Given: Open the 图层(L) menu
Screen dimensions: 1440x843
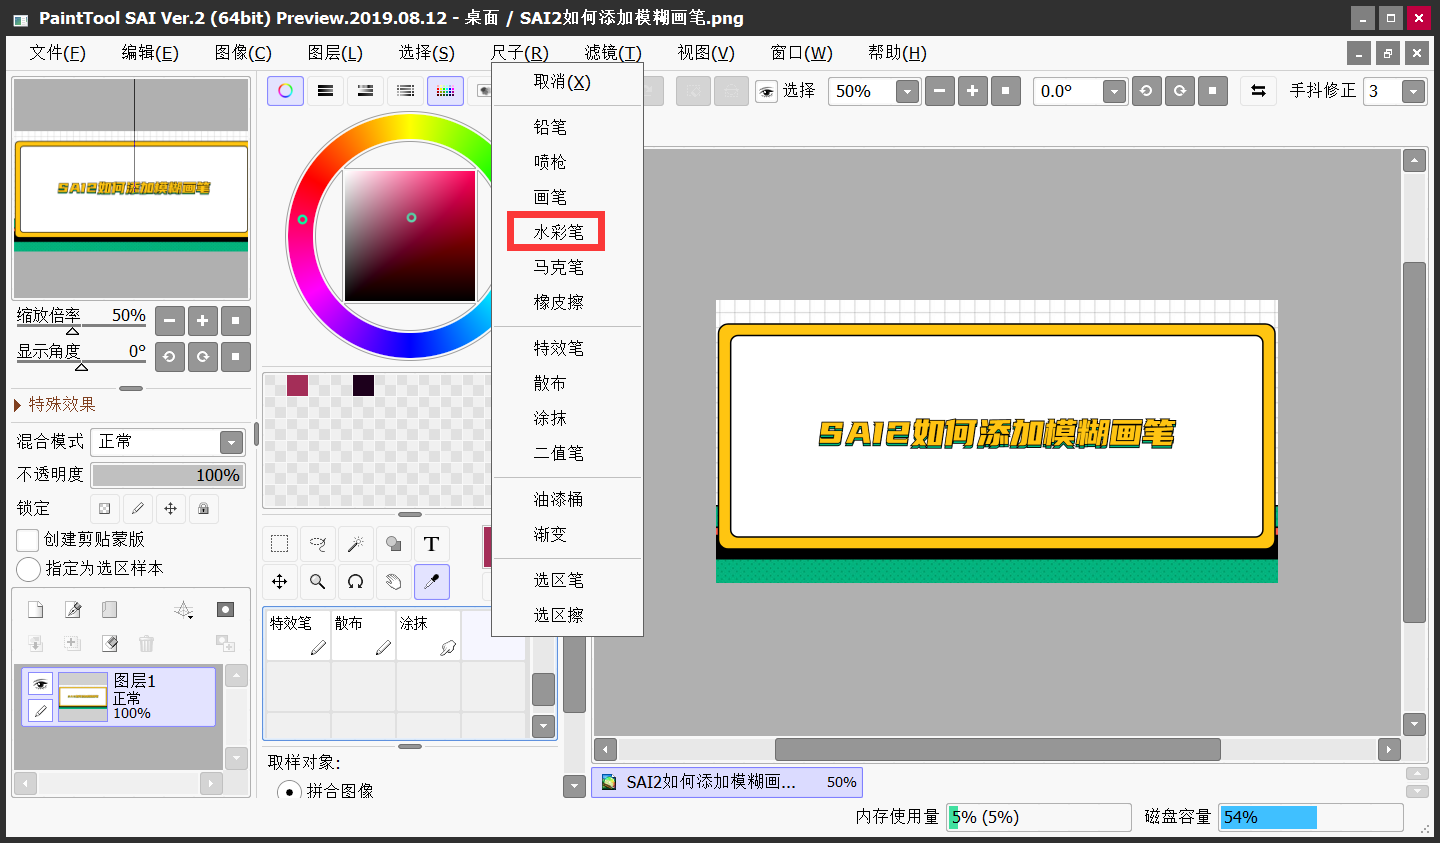Looking at the screenshot, I should point(335,53).
